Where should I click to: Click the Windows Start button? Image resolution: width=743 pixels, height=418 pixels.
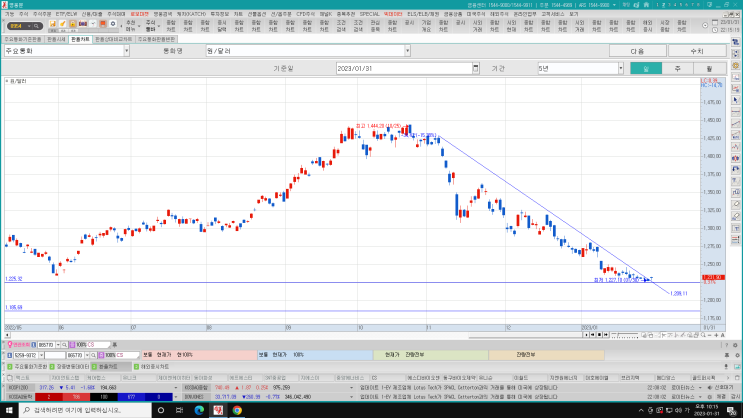click(9, 410)
